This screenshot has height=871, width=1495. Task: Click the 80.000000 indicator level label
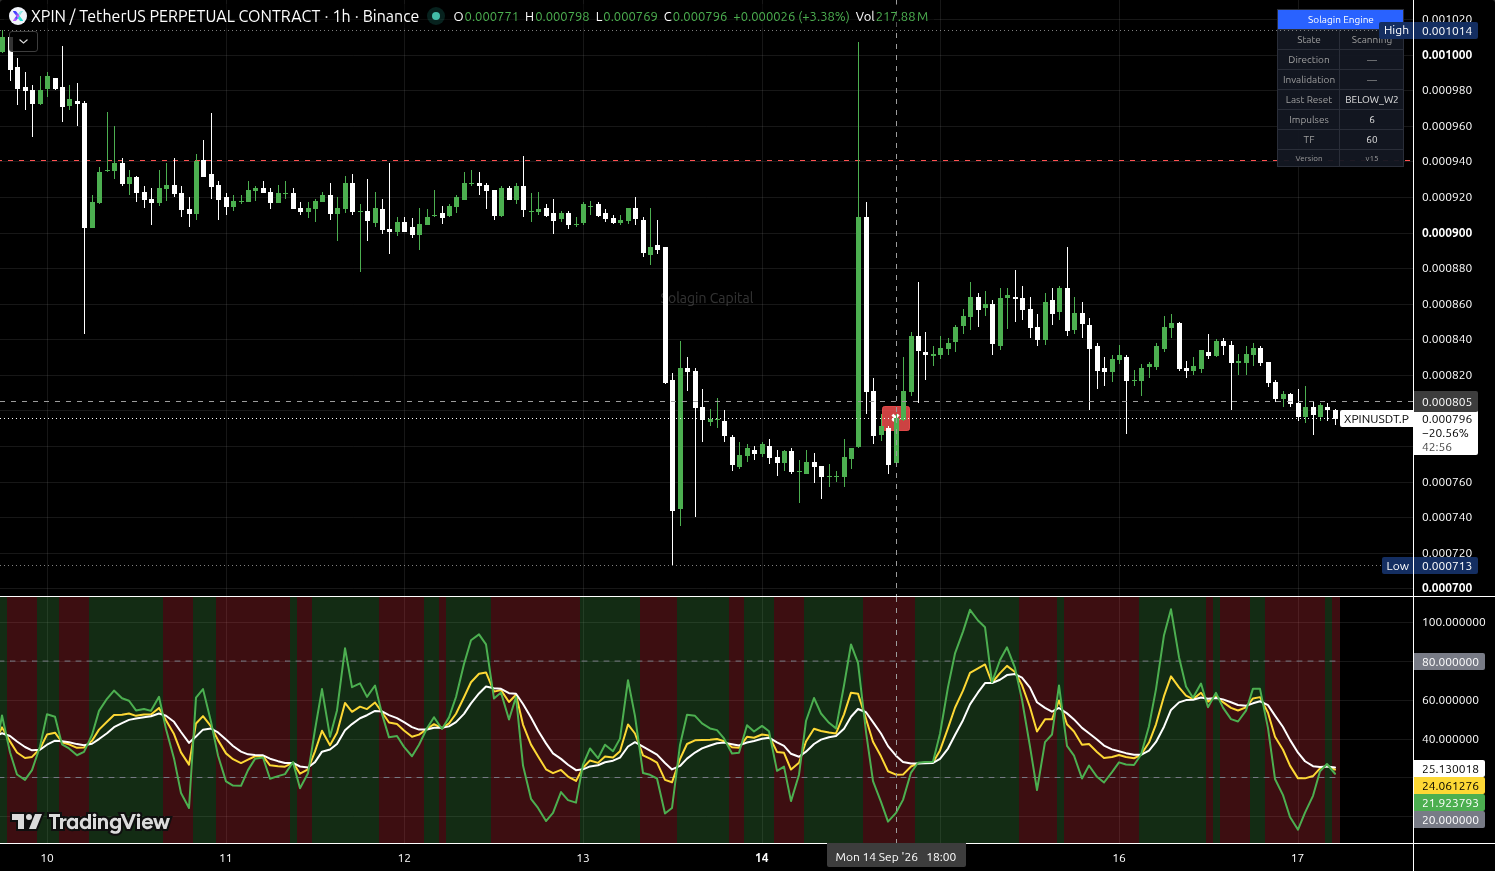tap(1450, 662)
